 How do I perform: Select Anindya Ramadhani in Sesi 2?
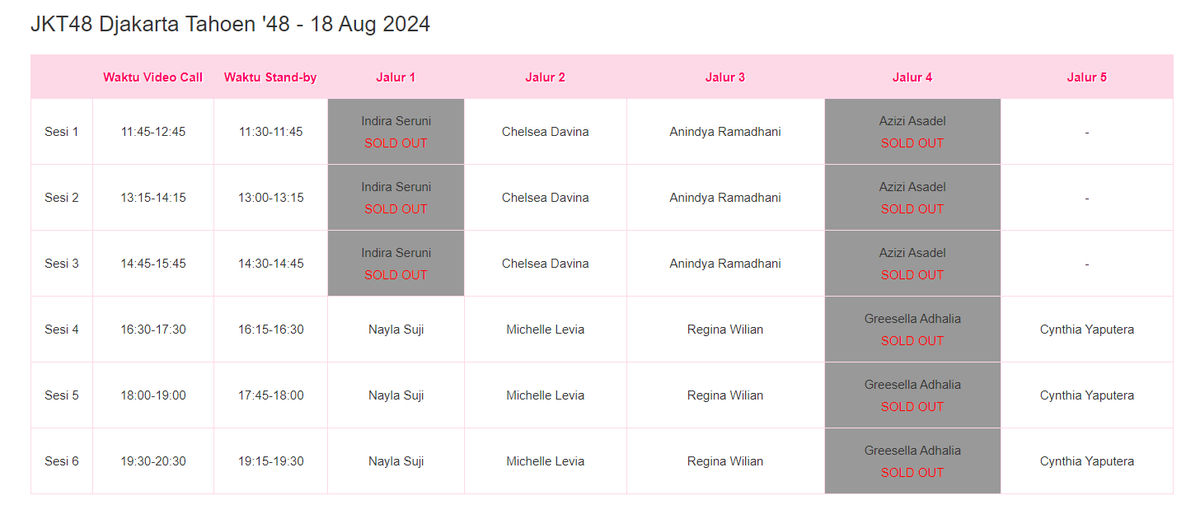[x=725, y=198]
